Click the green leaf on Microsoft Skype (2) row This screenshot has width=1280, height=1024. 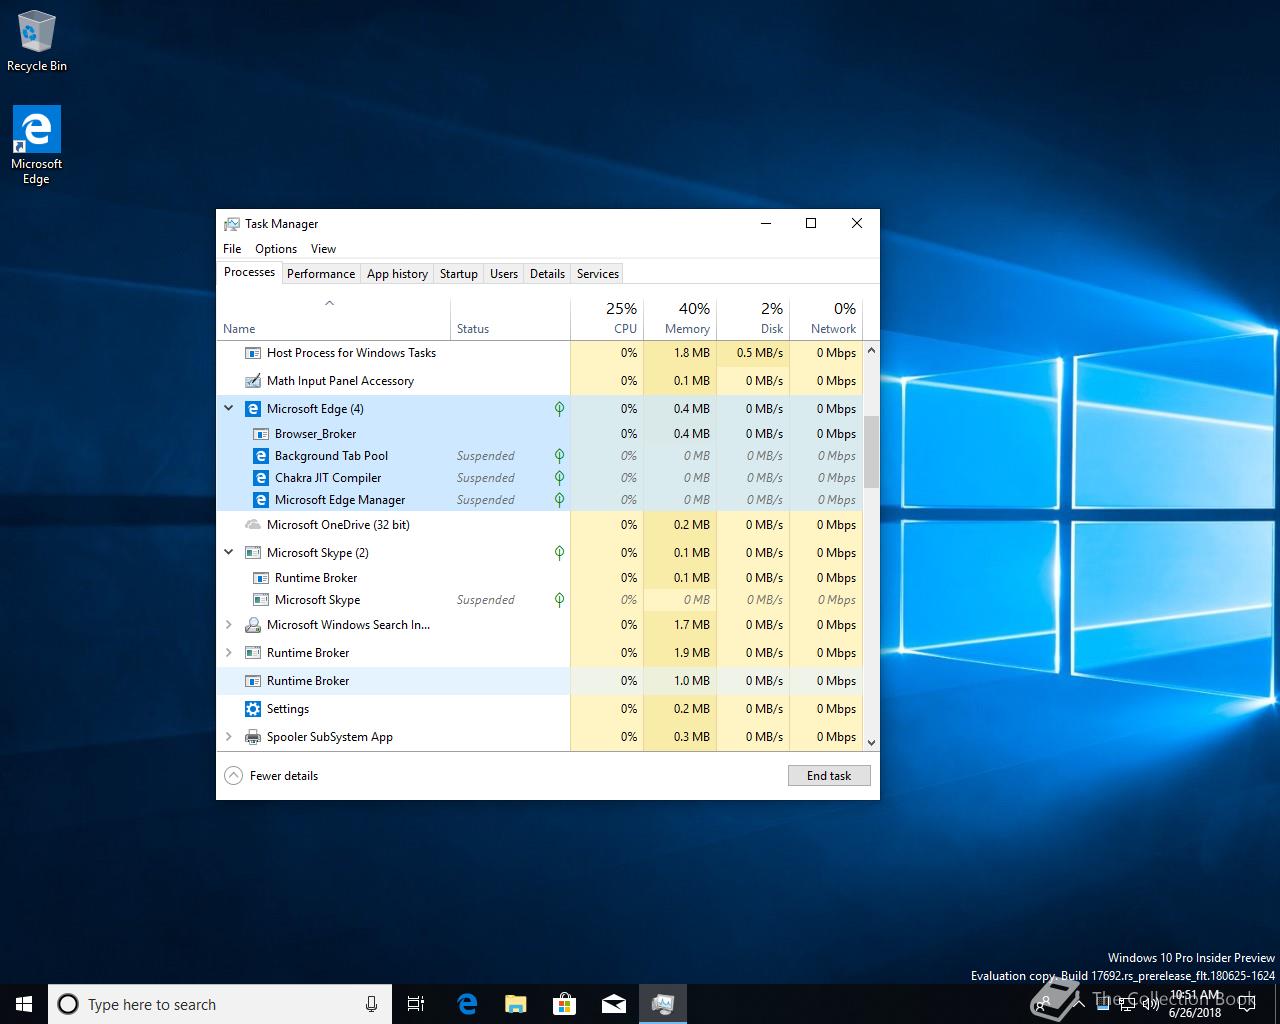tap(559, 553)
